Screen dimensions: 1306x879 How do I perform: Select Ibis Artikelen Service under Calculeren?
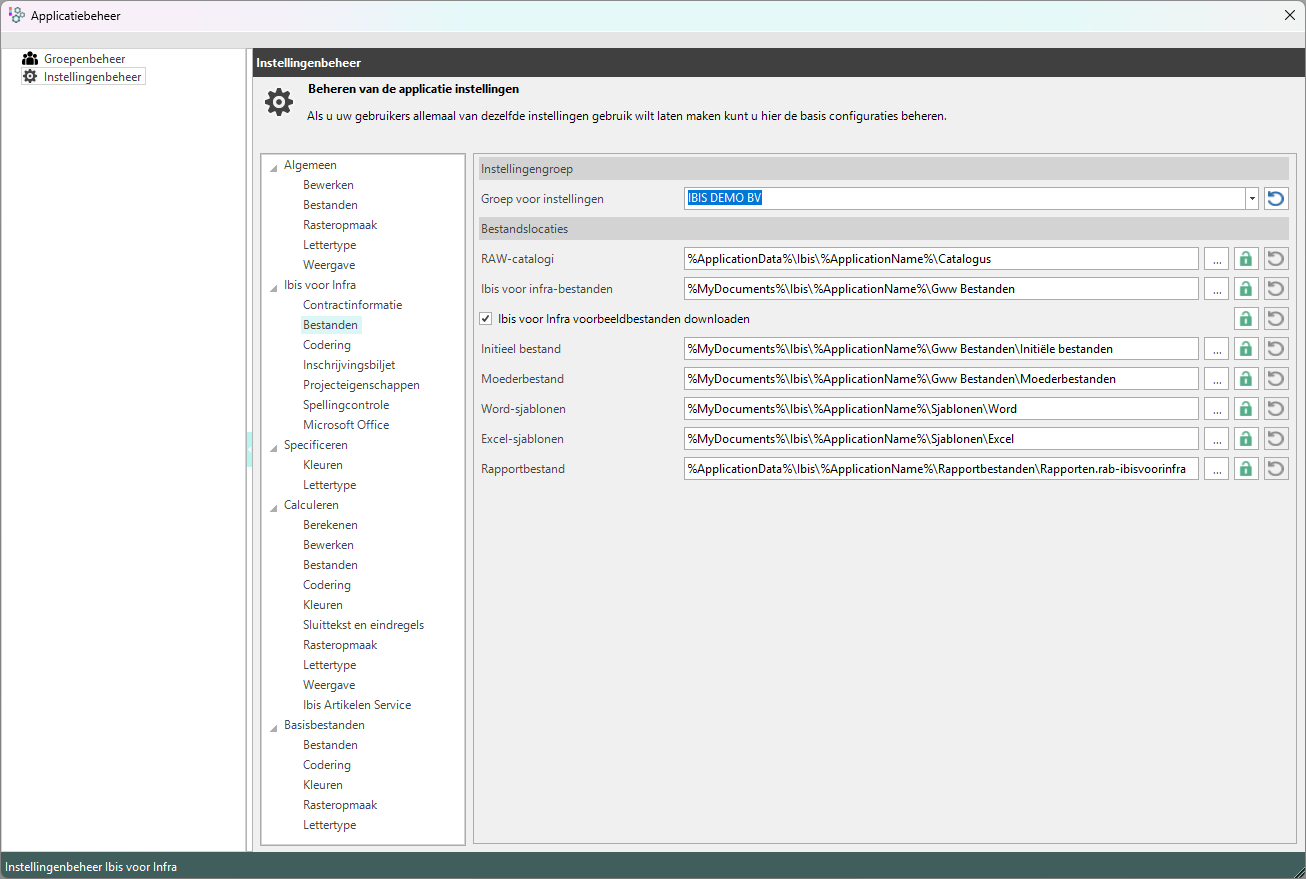(x=357, y=705)
